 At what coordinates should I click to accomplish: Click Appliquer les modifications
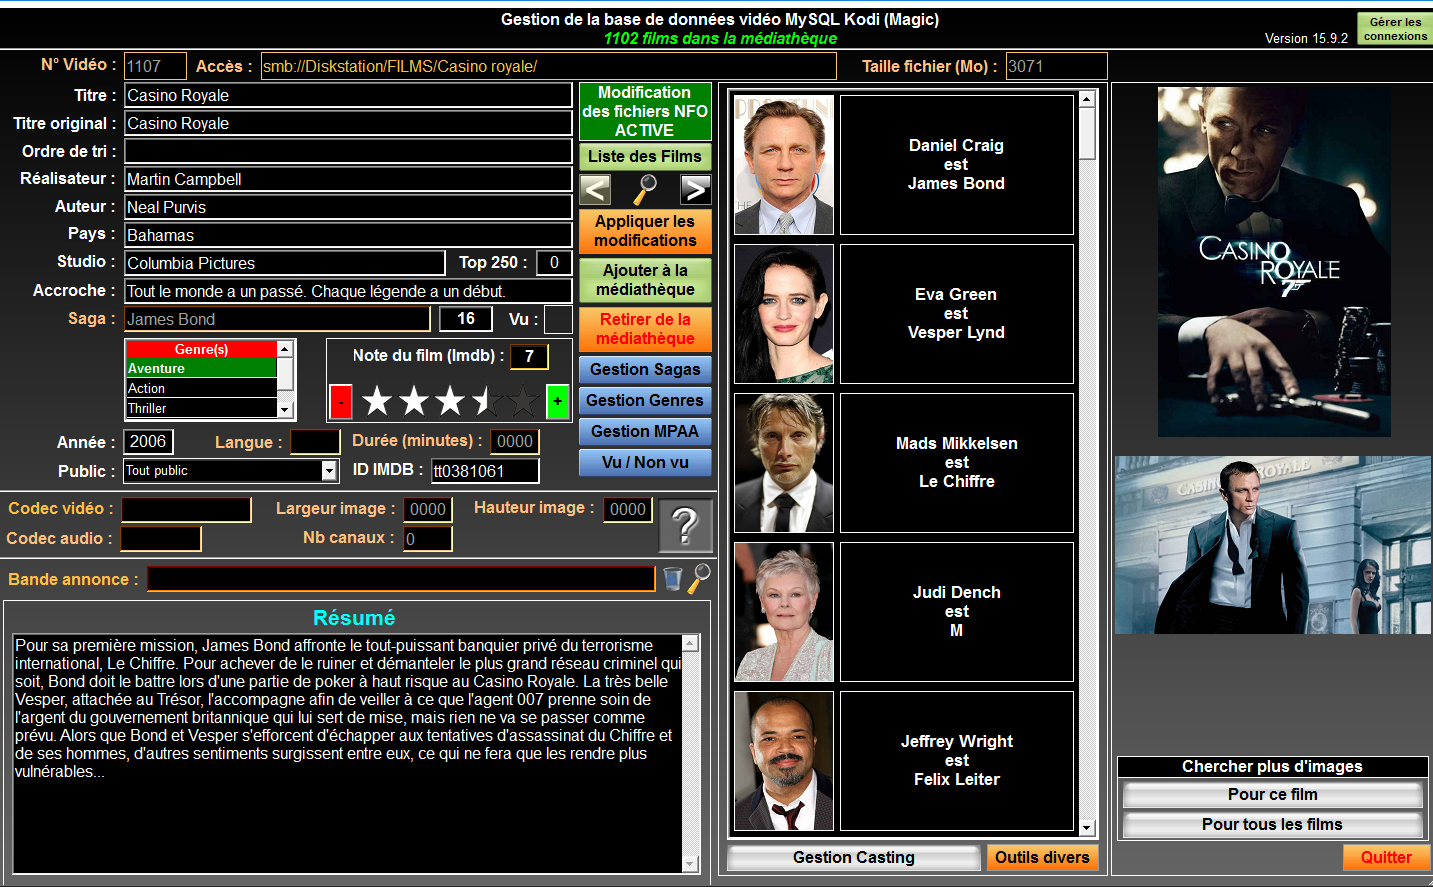coord(645,231)
